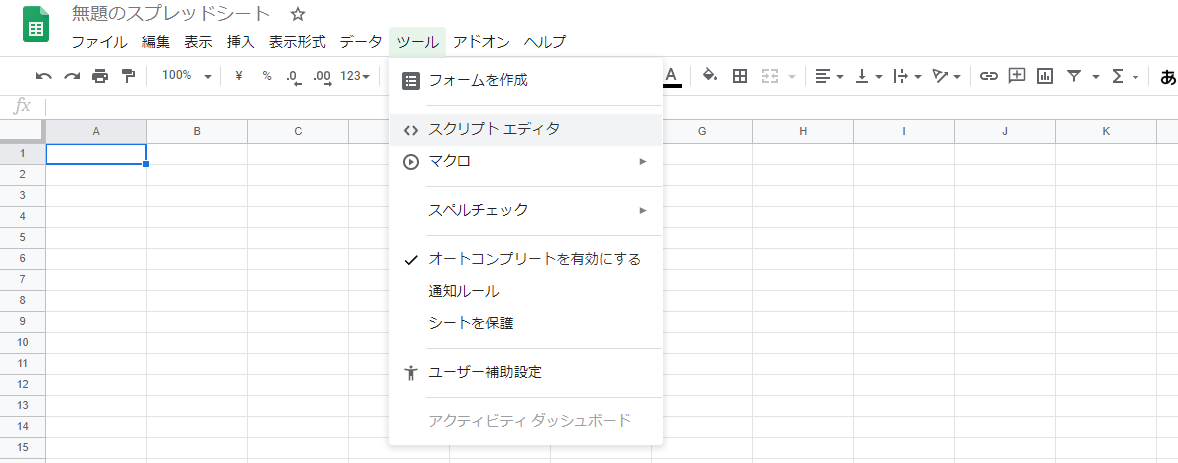Open ユーザー補助設定 menu entry
Screen dimensions: 1178x463
(526, 372)
